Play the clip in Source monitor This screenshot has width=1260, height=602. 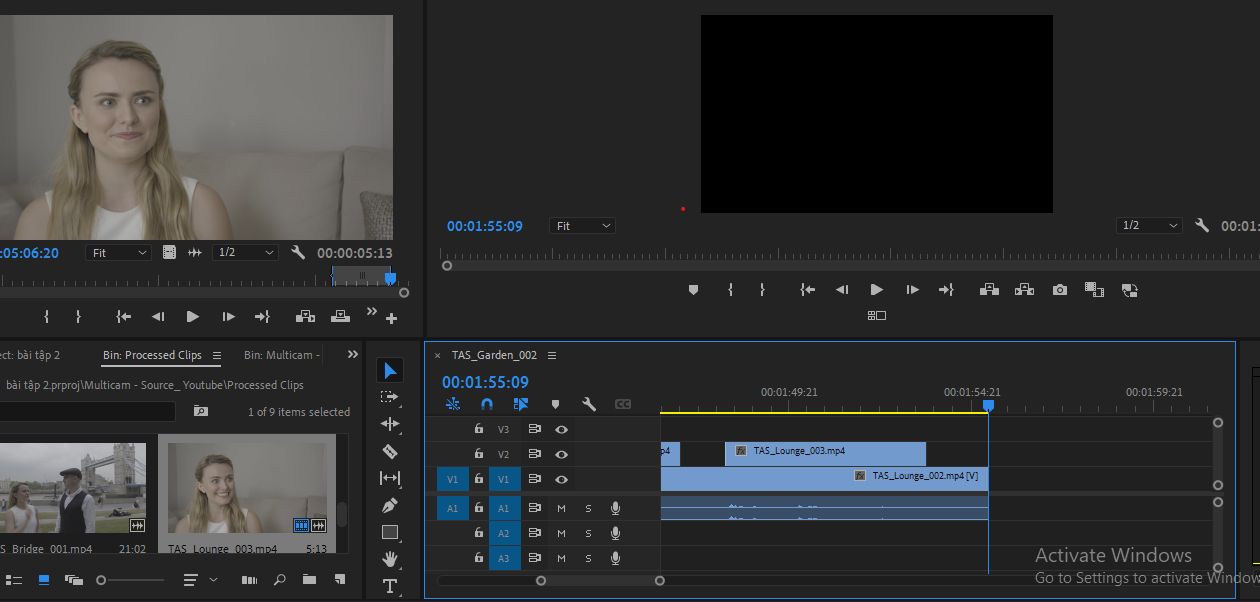[x=193, y=316]
